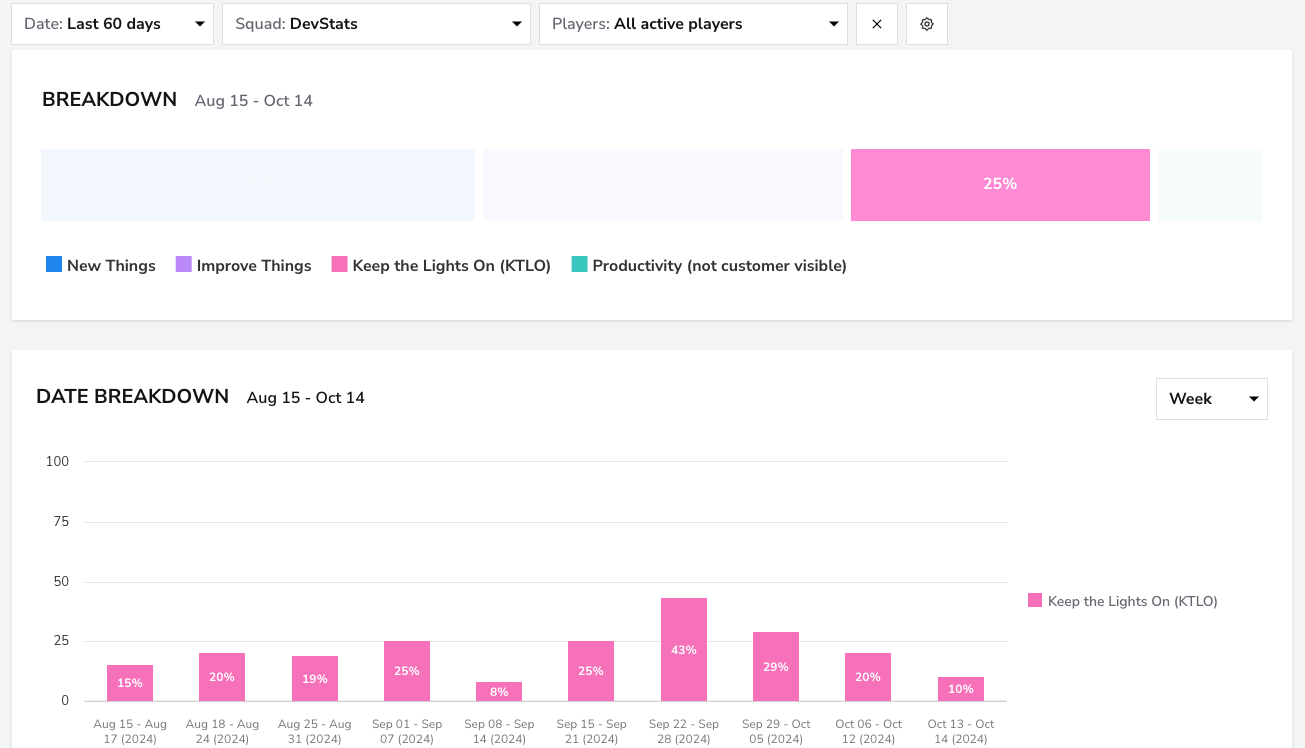This screenshot has width=1305, height=748.
Task: Toggle Keep the Lights On breakdown legend
Action: 441,265
